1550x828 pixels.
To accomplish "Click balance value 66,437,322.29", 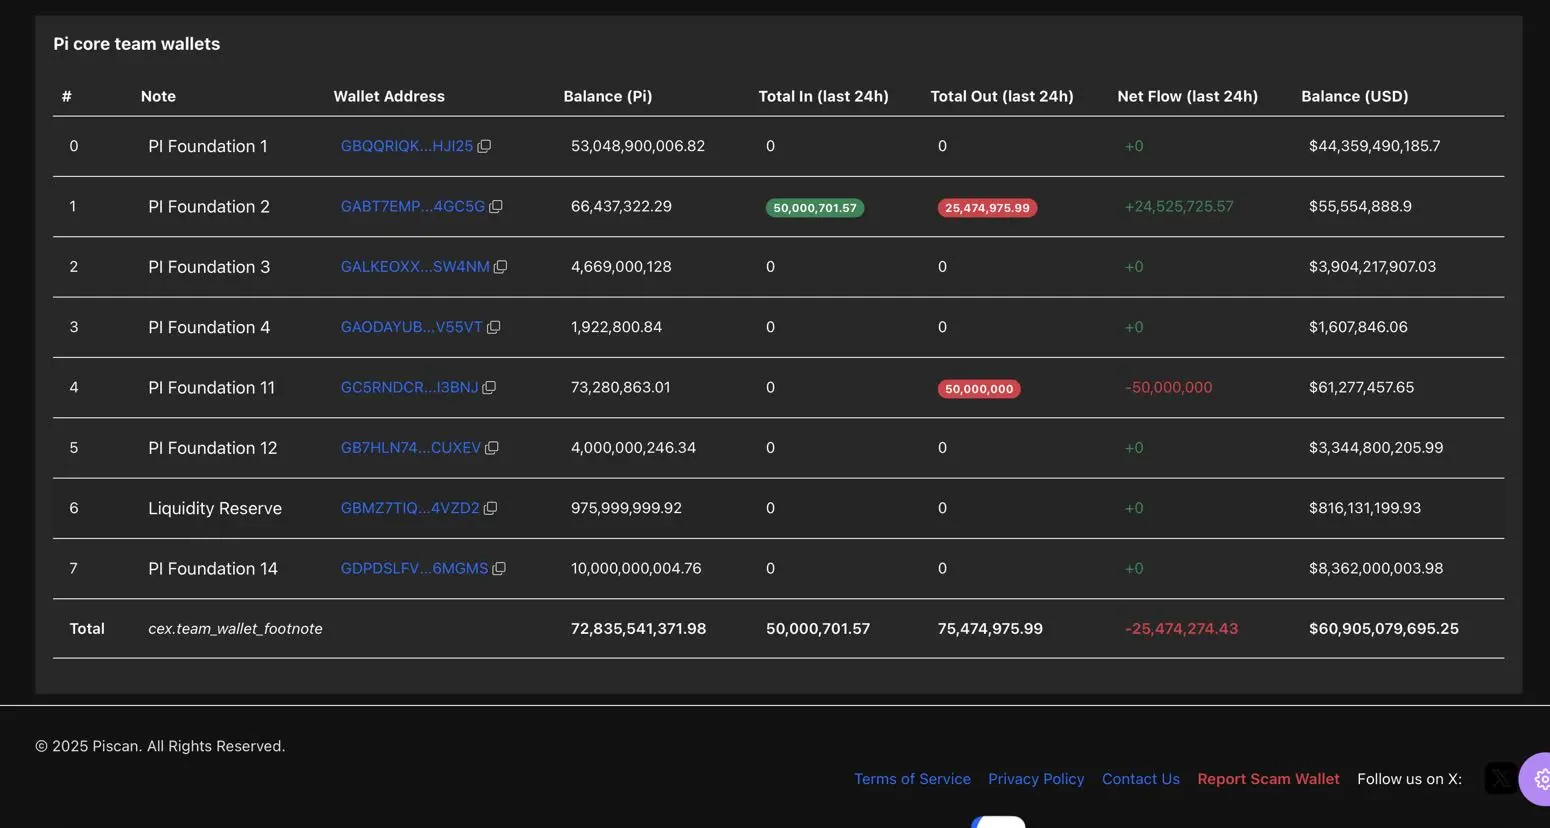I will (621, 206).
